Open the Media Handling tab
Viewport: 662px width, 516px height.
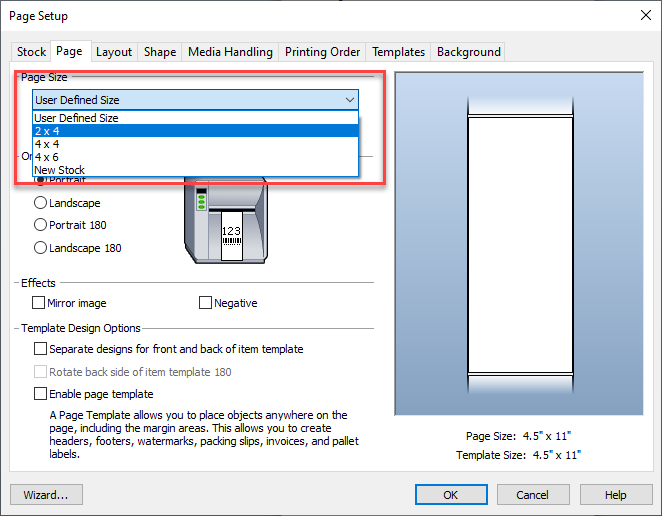point(230,52)
